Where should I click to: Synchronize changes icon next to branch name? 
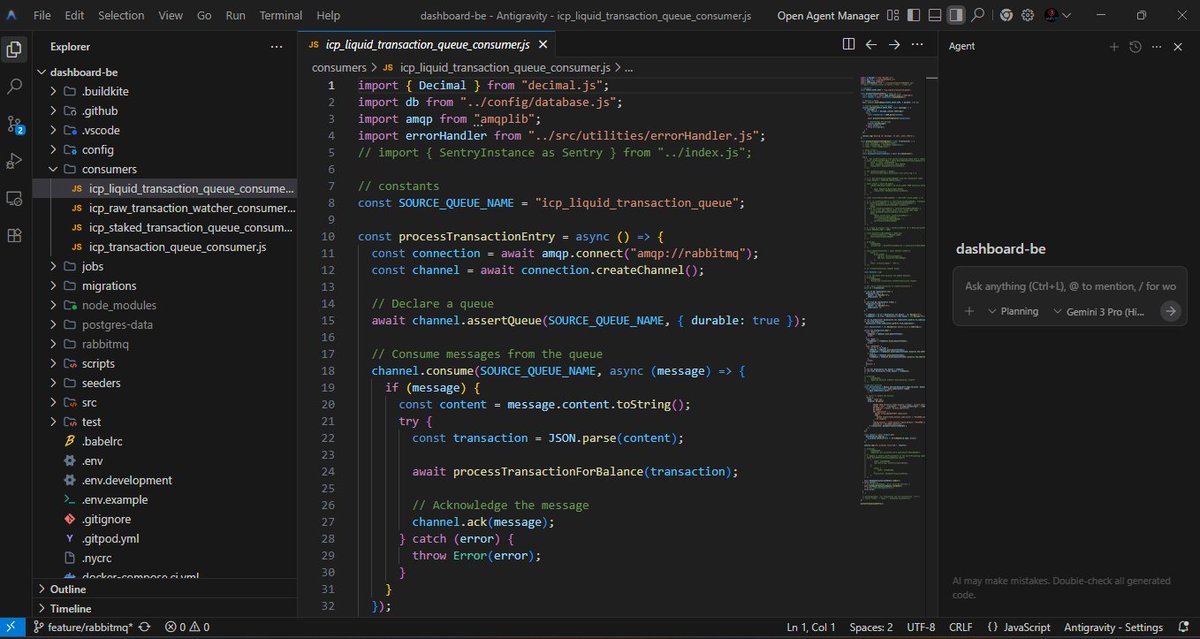(x=144, y=627)
